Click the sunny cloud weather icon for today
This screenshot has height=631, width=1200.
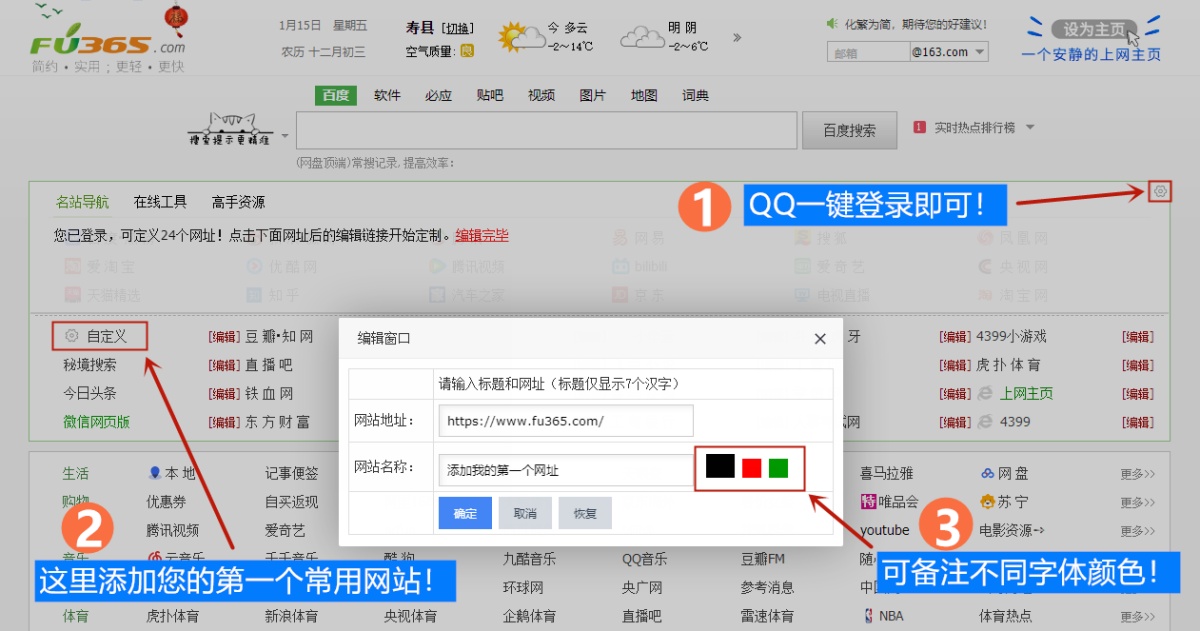pyautogui.click(x=519, y=38)
